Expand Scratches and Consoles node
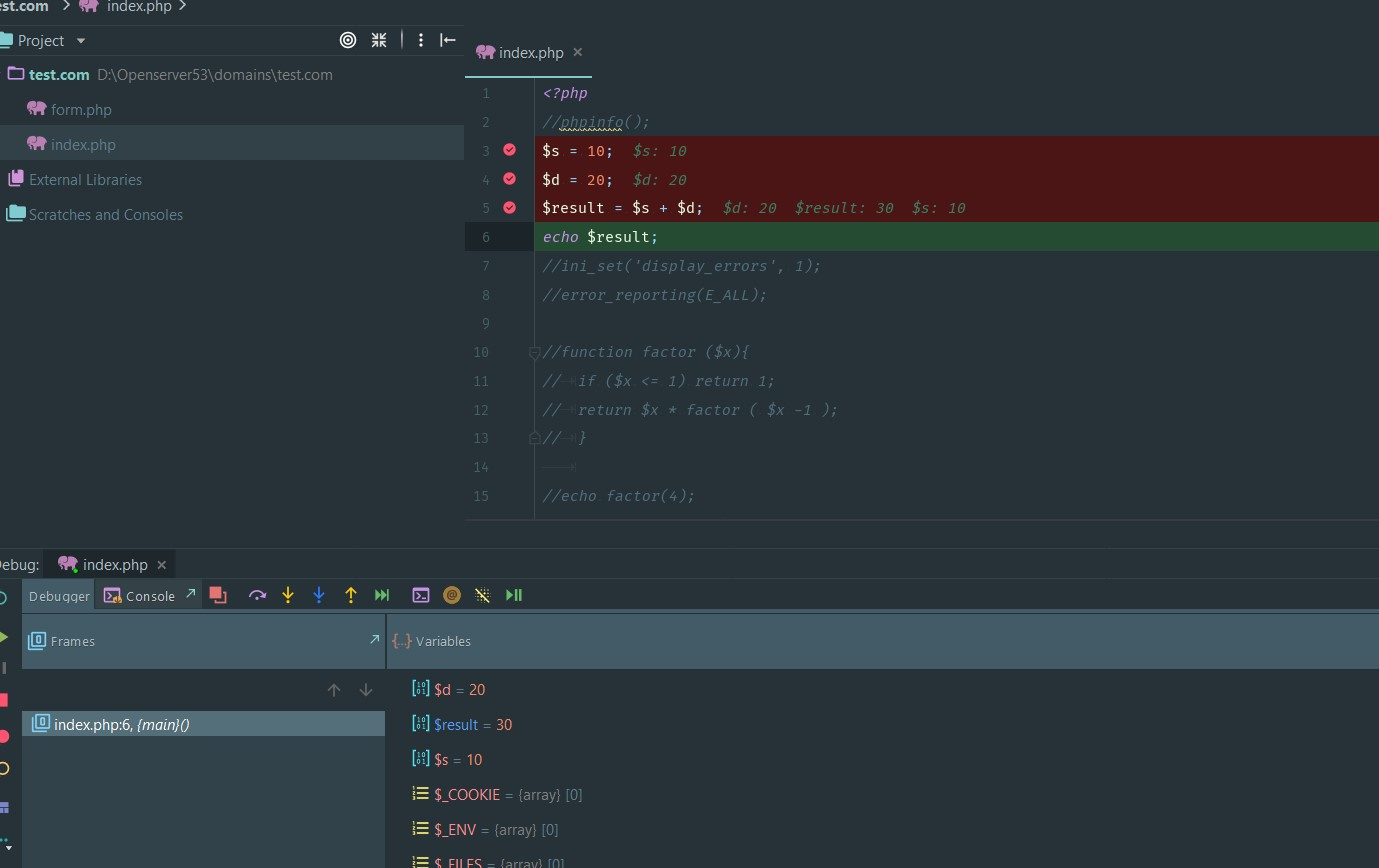 coord(95,215)
